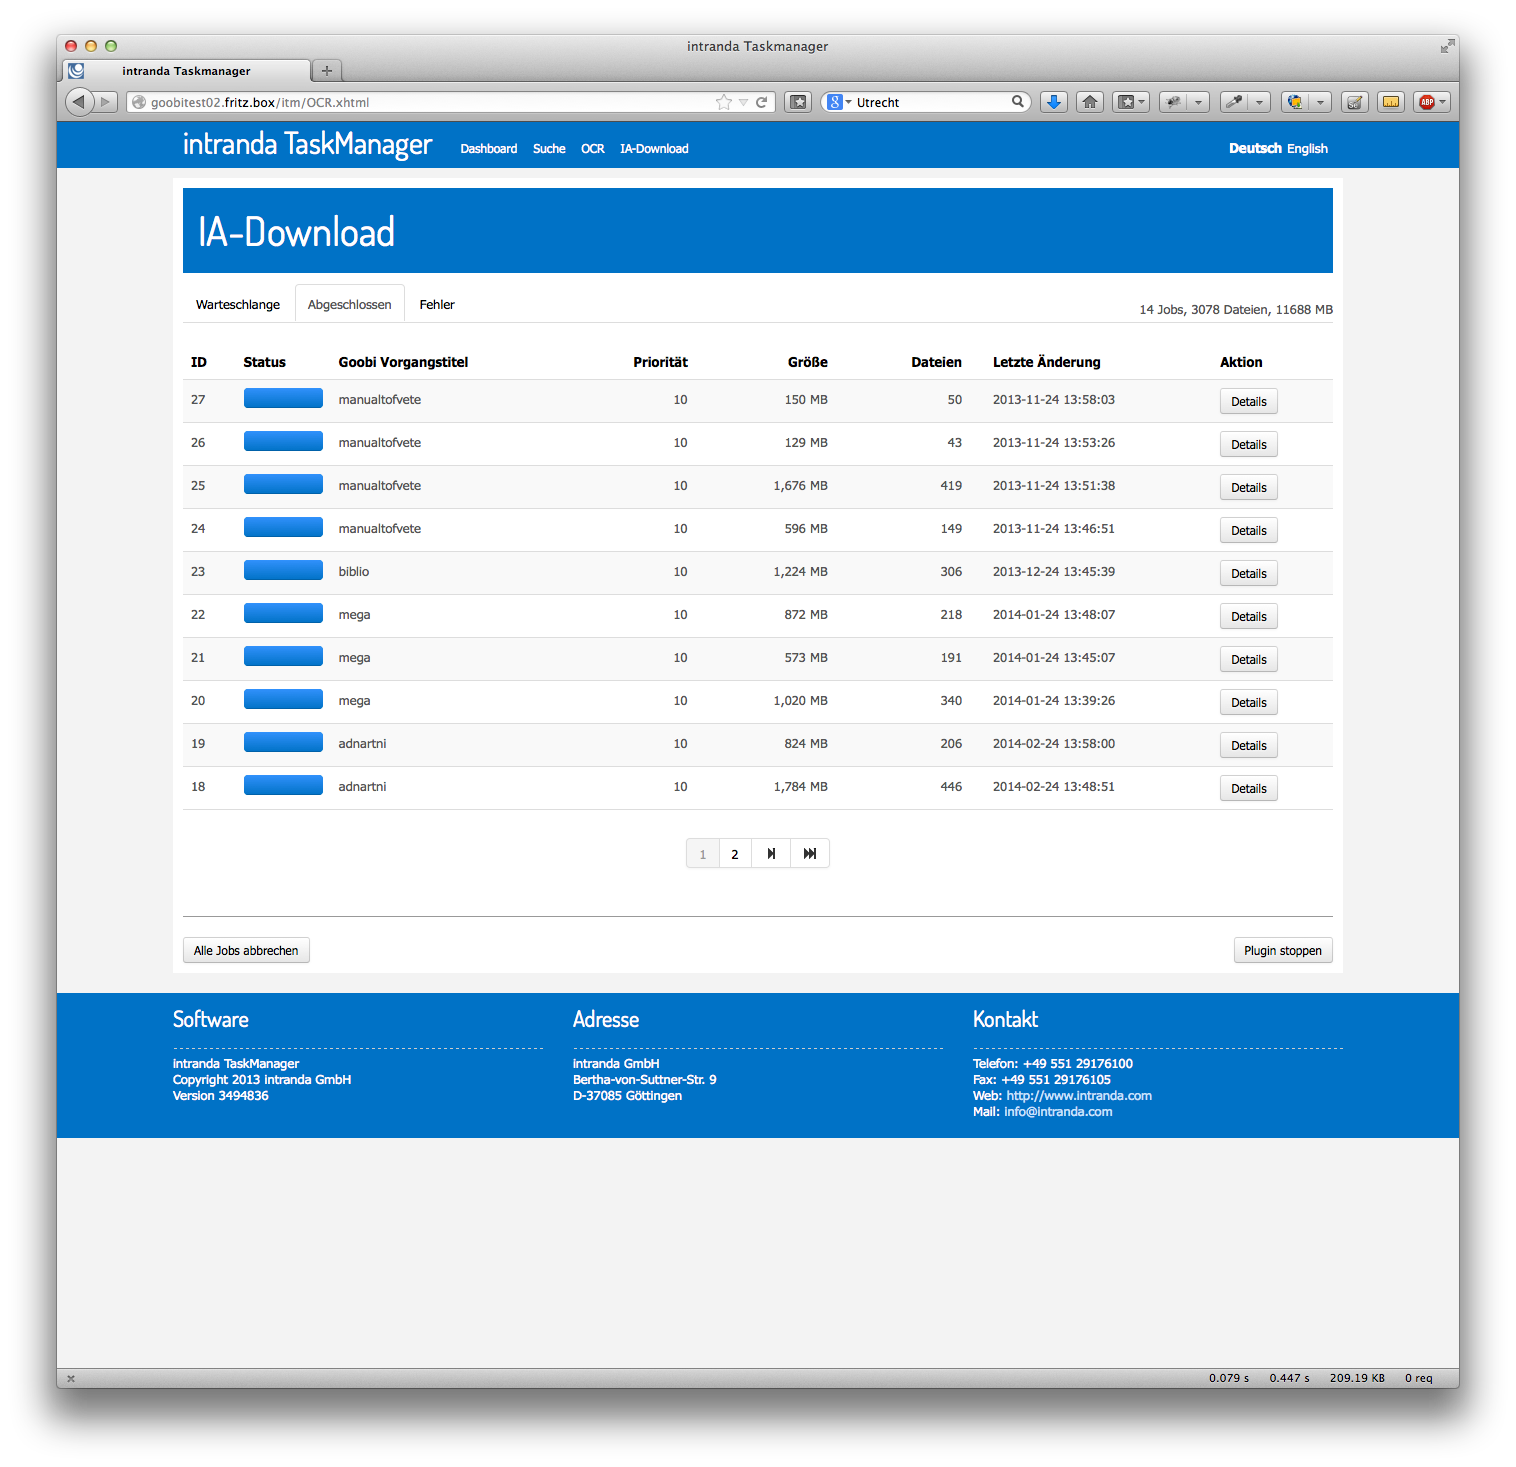Switch language to Deutsch
This screenshot has height=1467, width=1516.
[1255, 148]
